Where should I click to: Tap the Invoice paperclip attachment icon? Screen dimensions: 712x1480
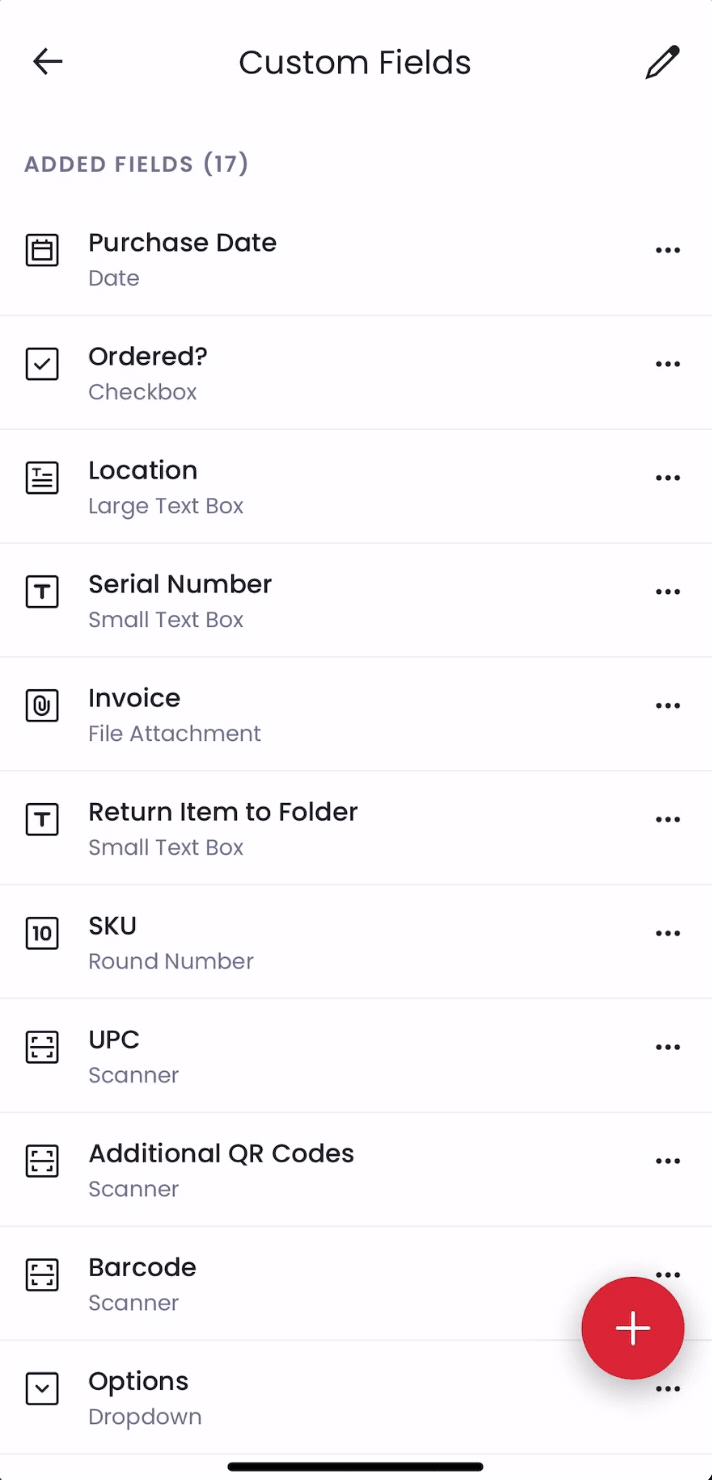42,706
